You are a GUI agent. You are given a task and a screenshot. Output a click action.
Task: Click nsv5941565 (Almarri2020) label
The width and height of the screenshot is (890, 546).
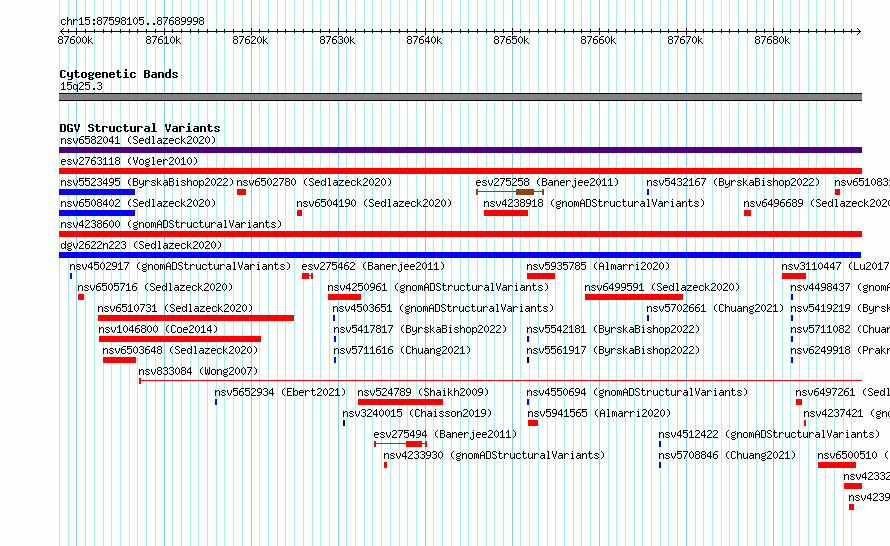pyautogui.click(x=599, y=413)
